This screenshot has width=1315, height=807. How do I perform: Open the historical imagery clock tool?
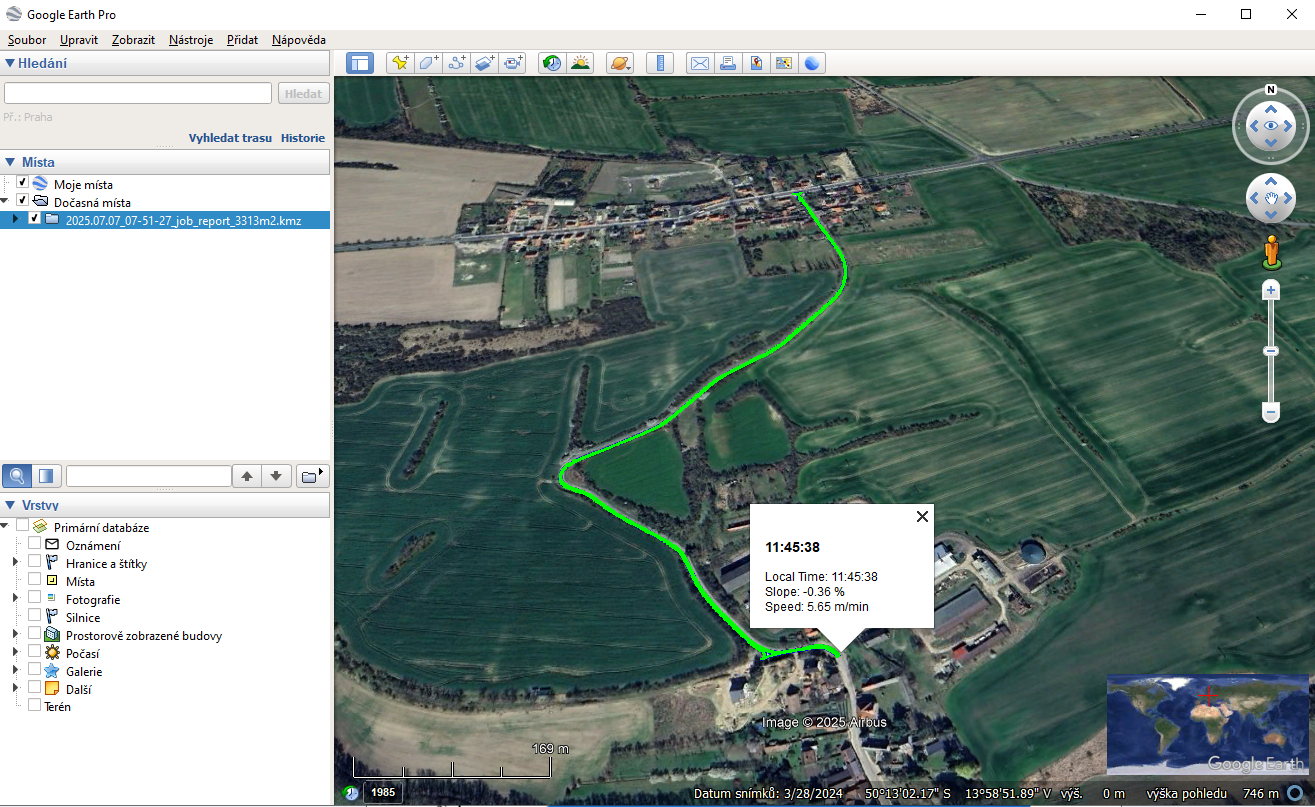[552, 63]
